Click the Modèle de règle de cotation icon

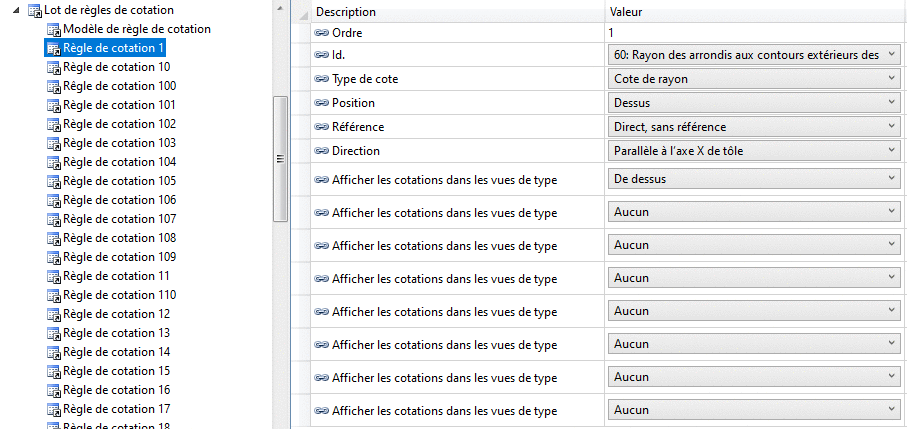point(54,29)
